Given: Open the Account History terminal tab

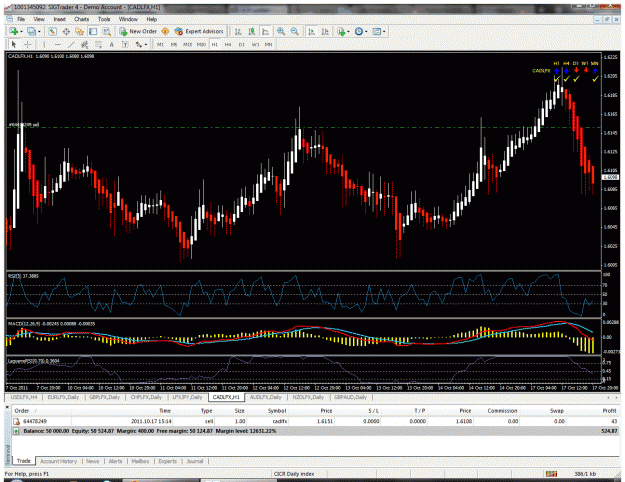Looking at the screenshot, I should [x=58, y=461].
